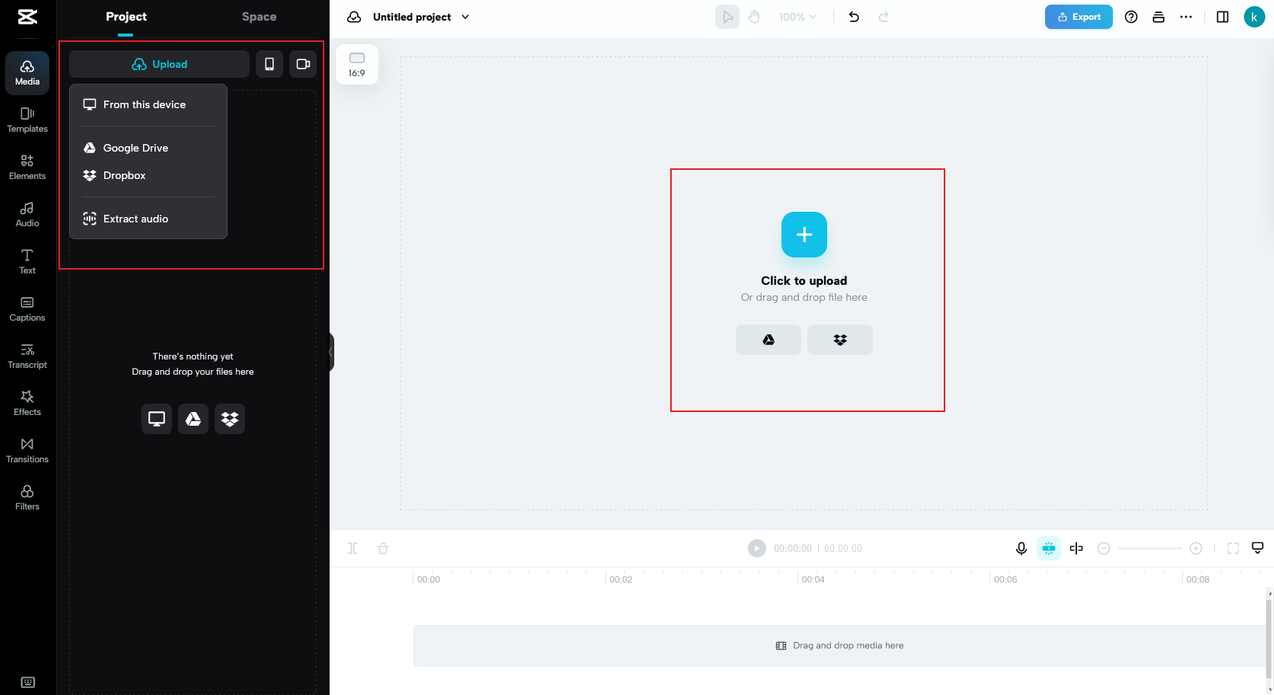Click the 00:02 timeline ruler marker
This screenshot has width=1274, height=695.
(621, 579)
